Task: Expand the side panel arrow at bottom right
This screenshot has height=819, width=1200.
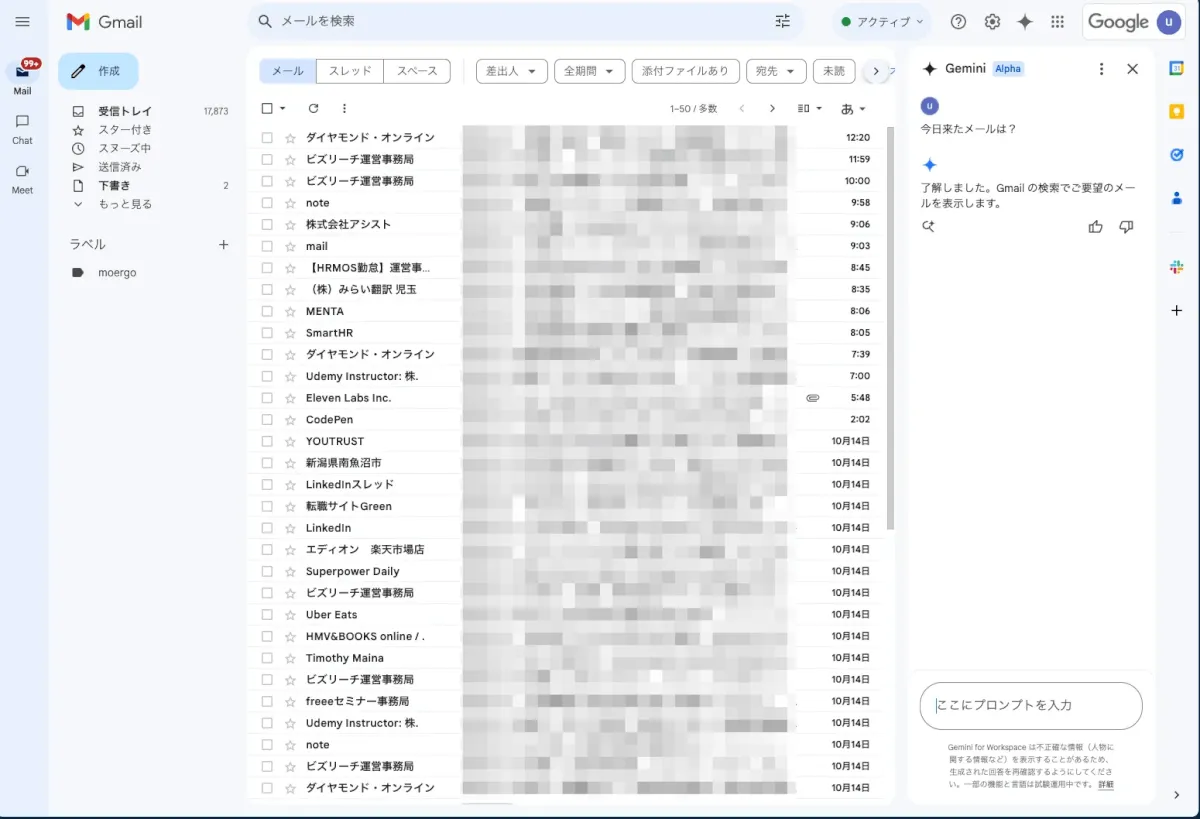Action: click(x=1177, y=795)
